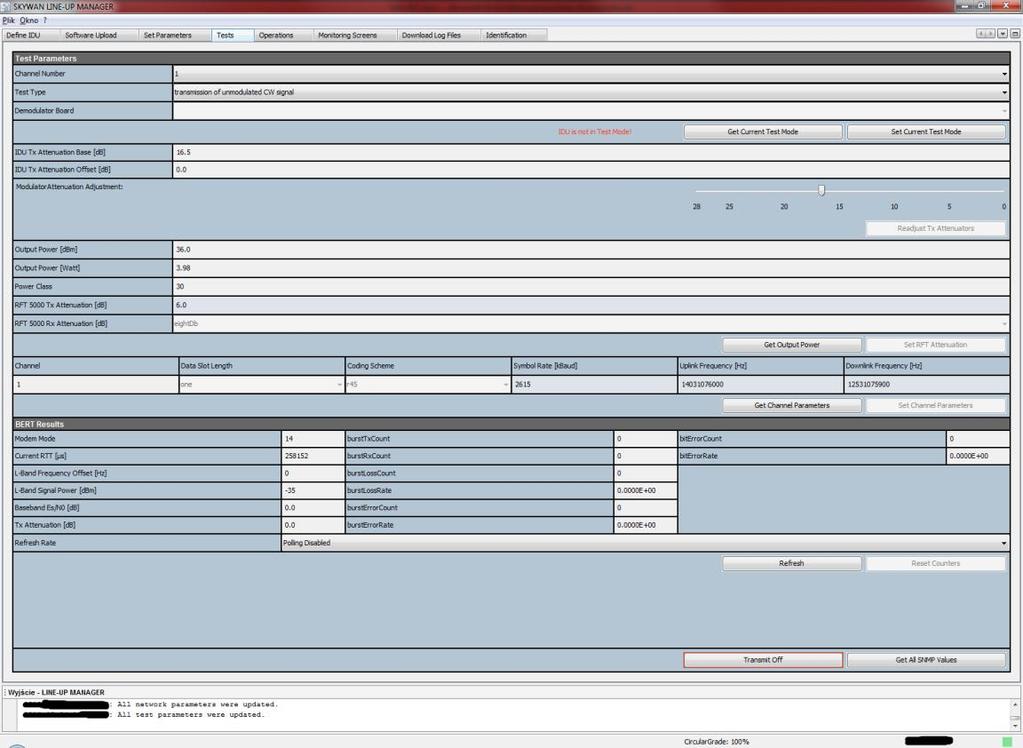Click the BERT Results section header
Viewport: 1023px width, 748px height.
pos(511,424)
